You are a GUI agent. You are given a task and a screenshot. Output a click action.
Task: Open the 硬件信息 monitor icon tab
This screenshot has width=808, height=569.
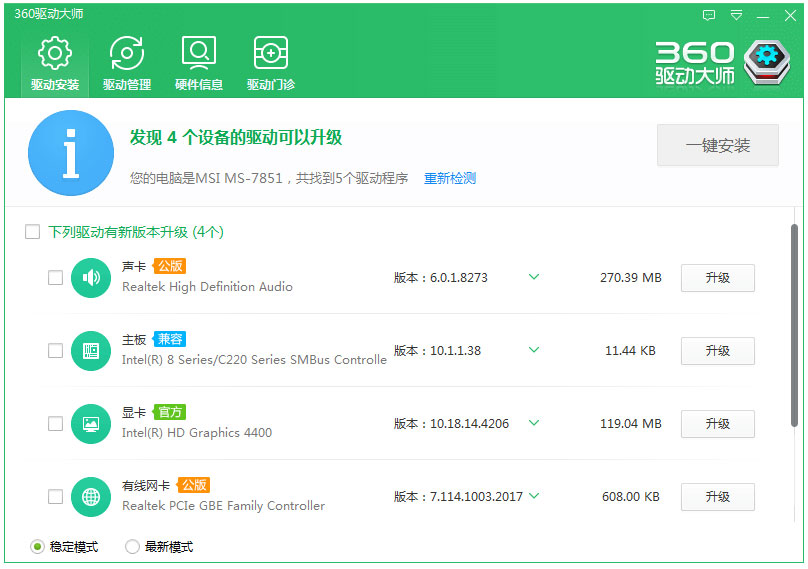tap(199, 64)
